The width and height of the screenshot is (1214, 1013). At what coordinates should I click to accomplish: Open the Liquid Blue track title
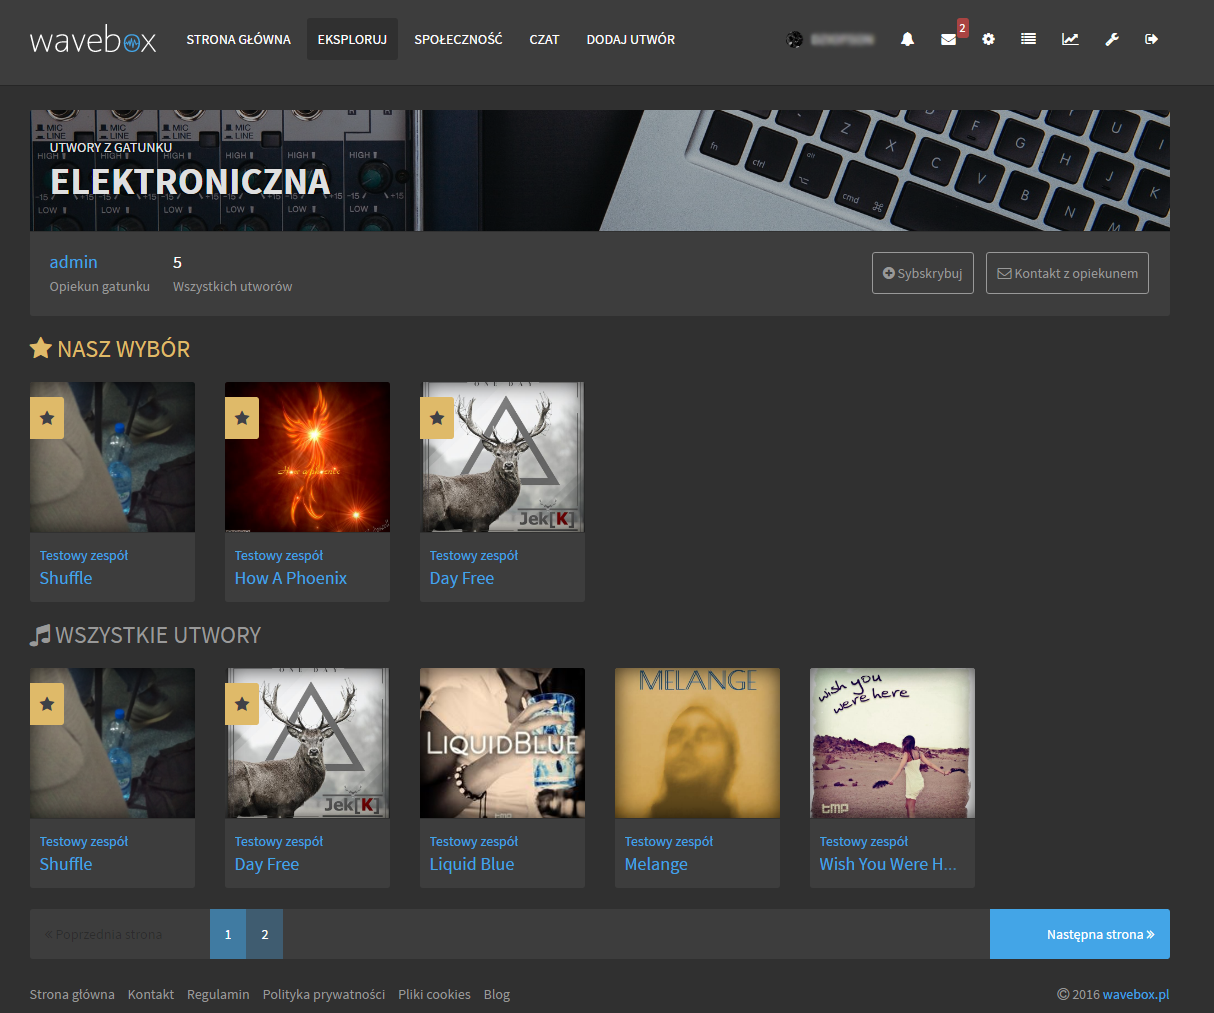(x=472, y=864)
